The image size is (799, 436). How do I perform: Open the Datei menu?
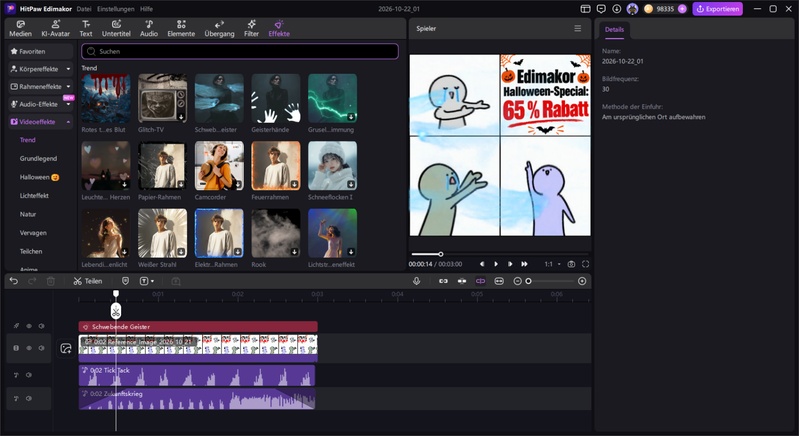[84, 9]
